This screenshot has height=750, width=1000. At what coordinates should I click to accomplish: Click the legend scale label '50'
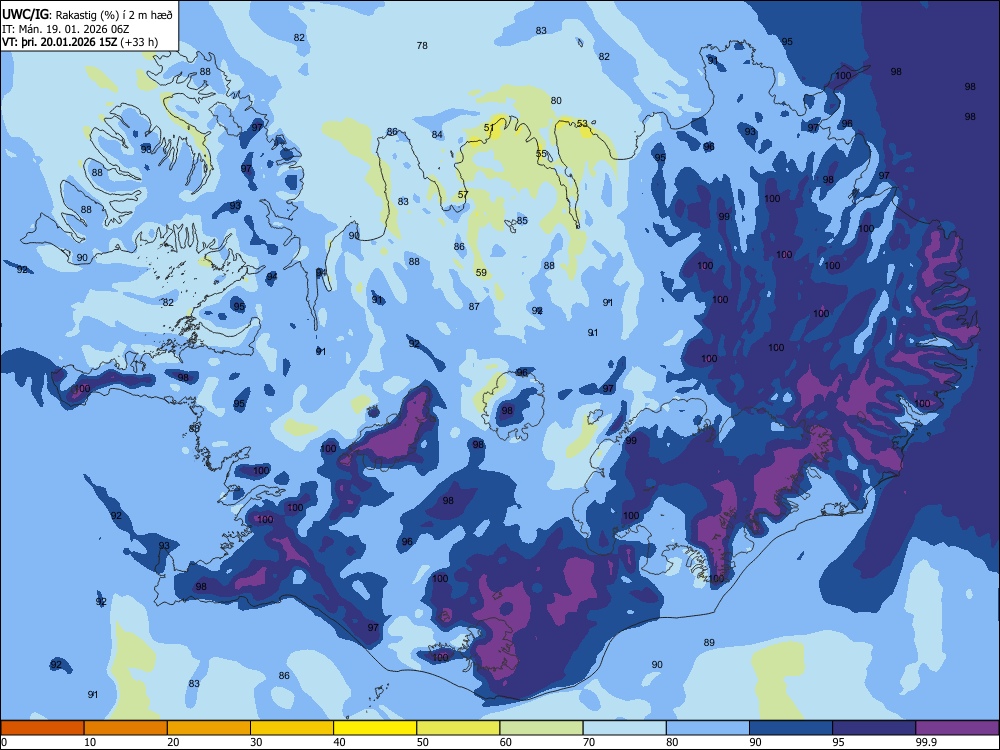coord(423,742)
